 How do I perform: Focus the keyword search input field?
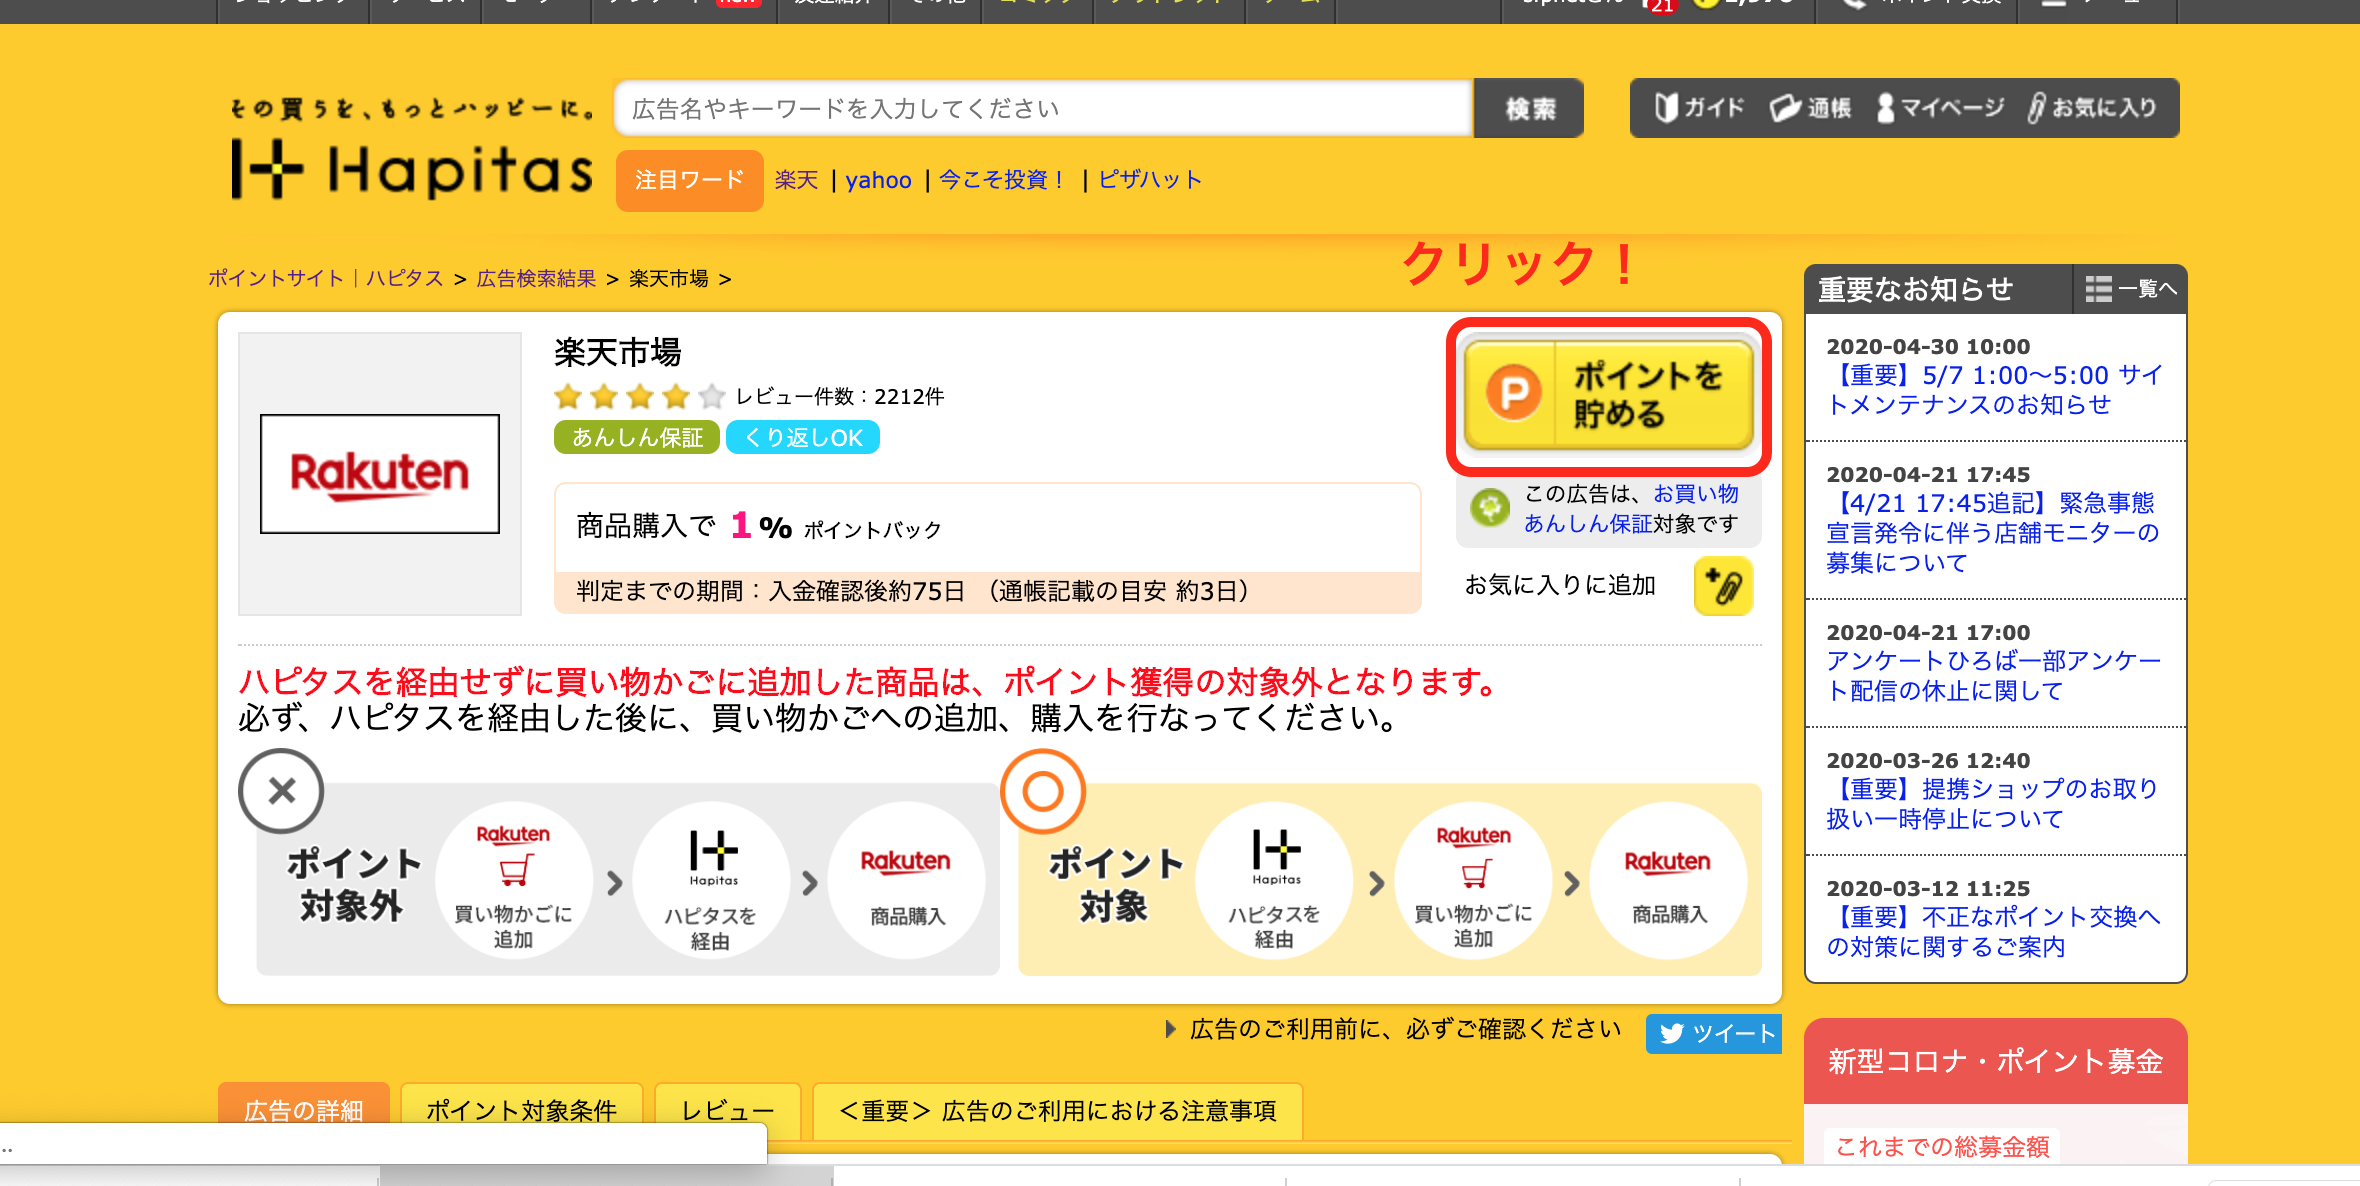(1042, 108)
